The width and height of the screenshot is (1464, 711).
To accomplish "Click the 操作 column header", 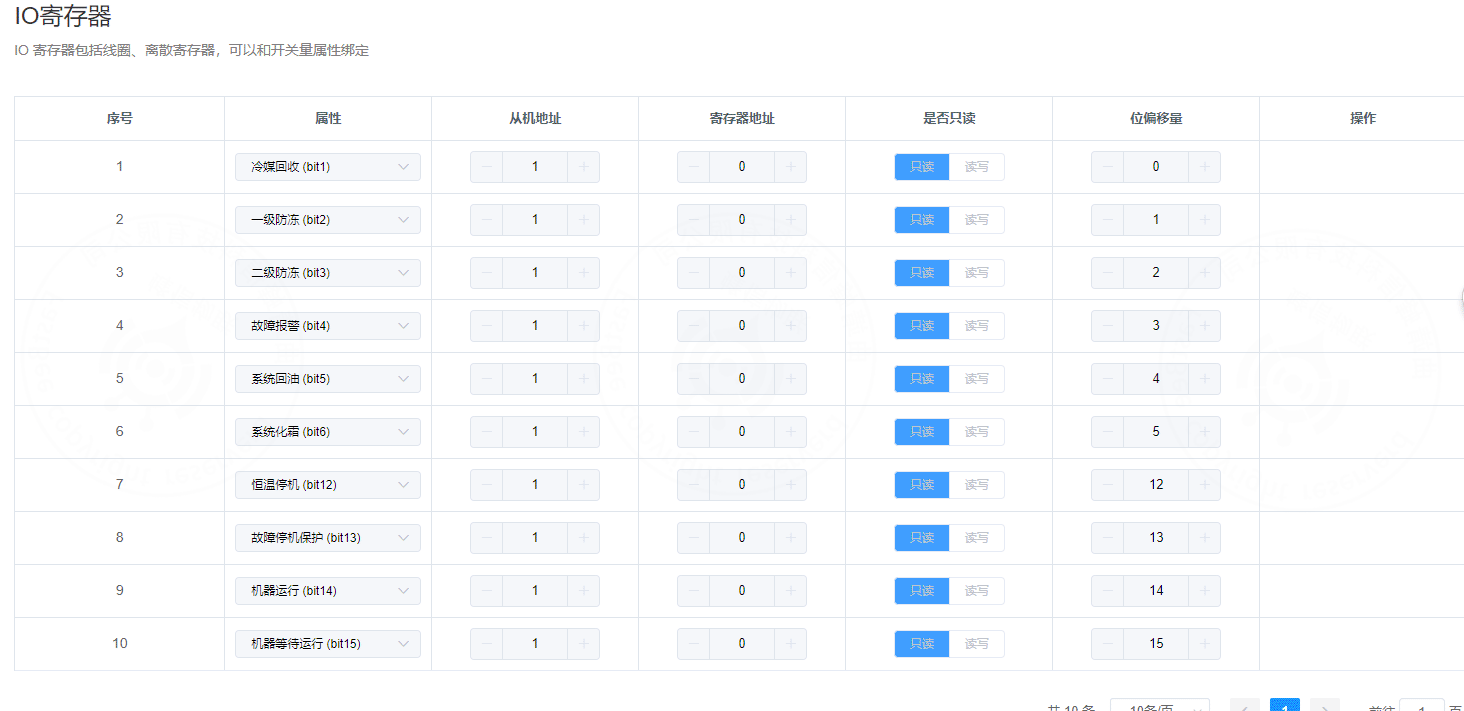I will [1363, 118].
